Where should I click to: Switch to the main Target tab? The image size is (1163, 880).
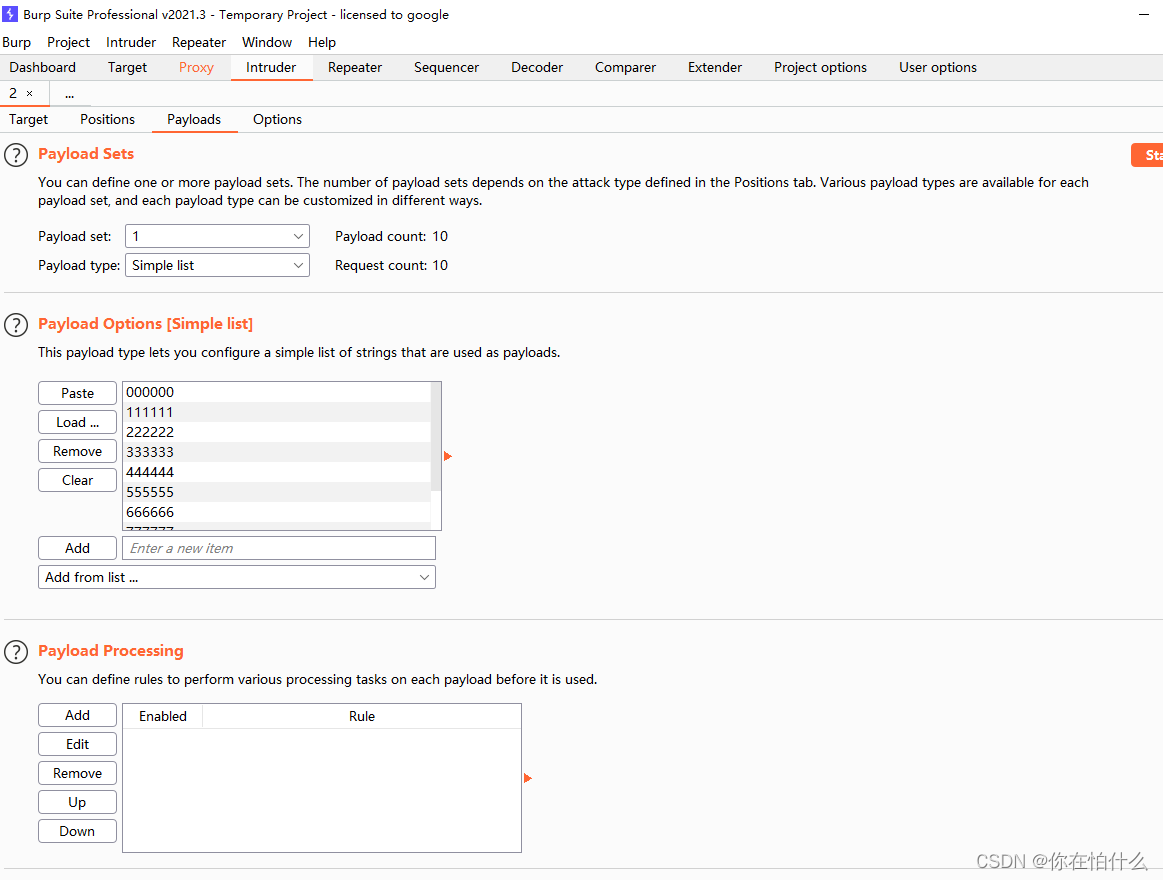click(127, 68)
